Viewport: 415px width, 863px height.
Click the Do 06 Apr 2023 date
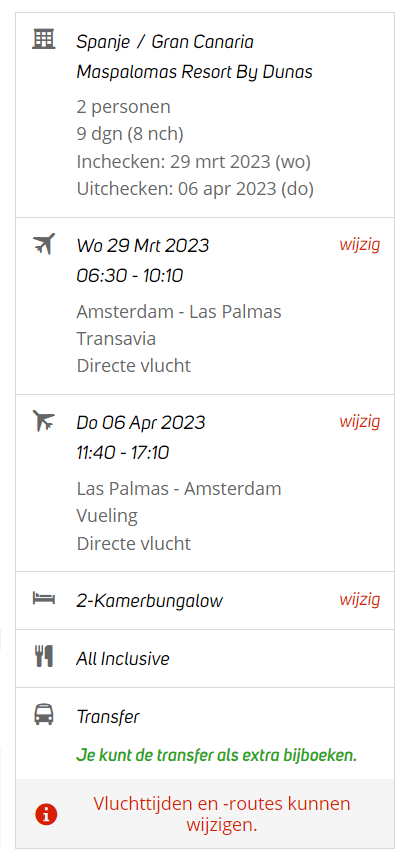(141, 423)
